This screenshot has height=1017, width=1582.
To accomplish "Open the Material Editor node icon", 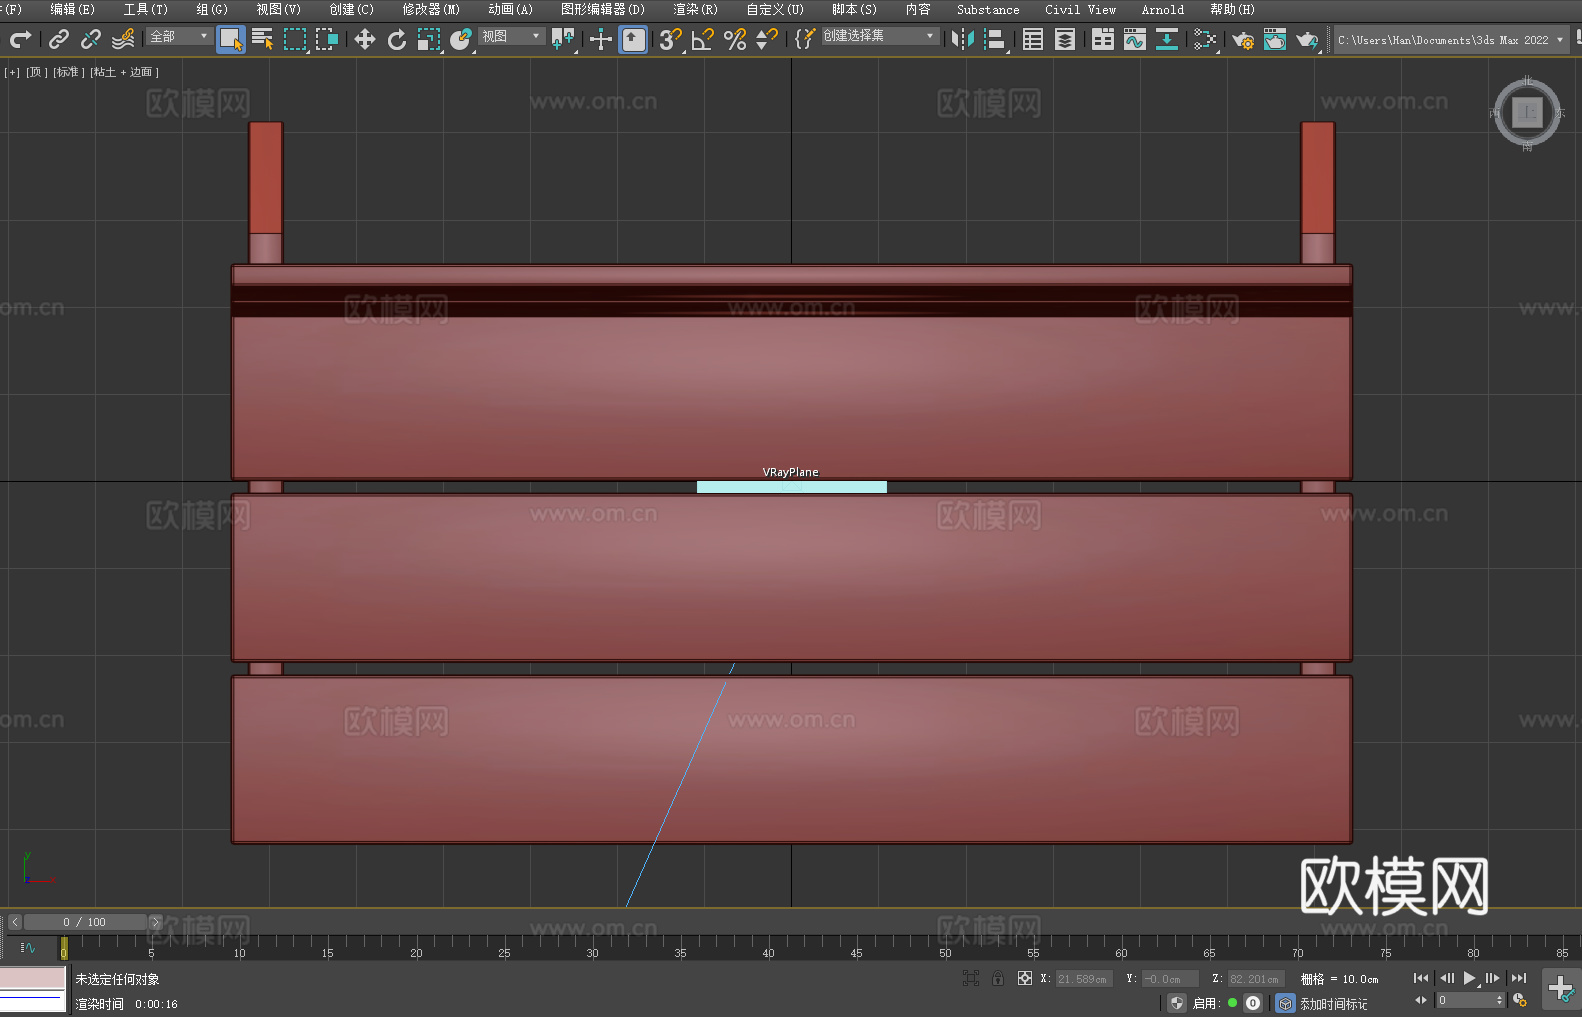I will 1205,39.
